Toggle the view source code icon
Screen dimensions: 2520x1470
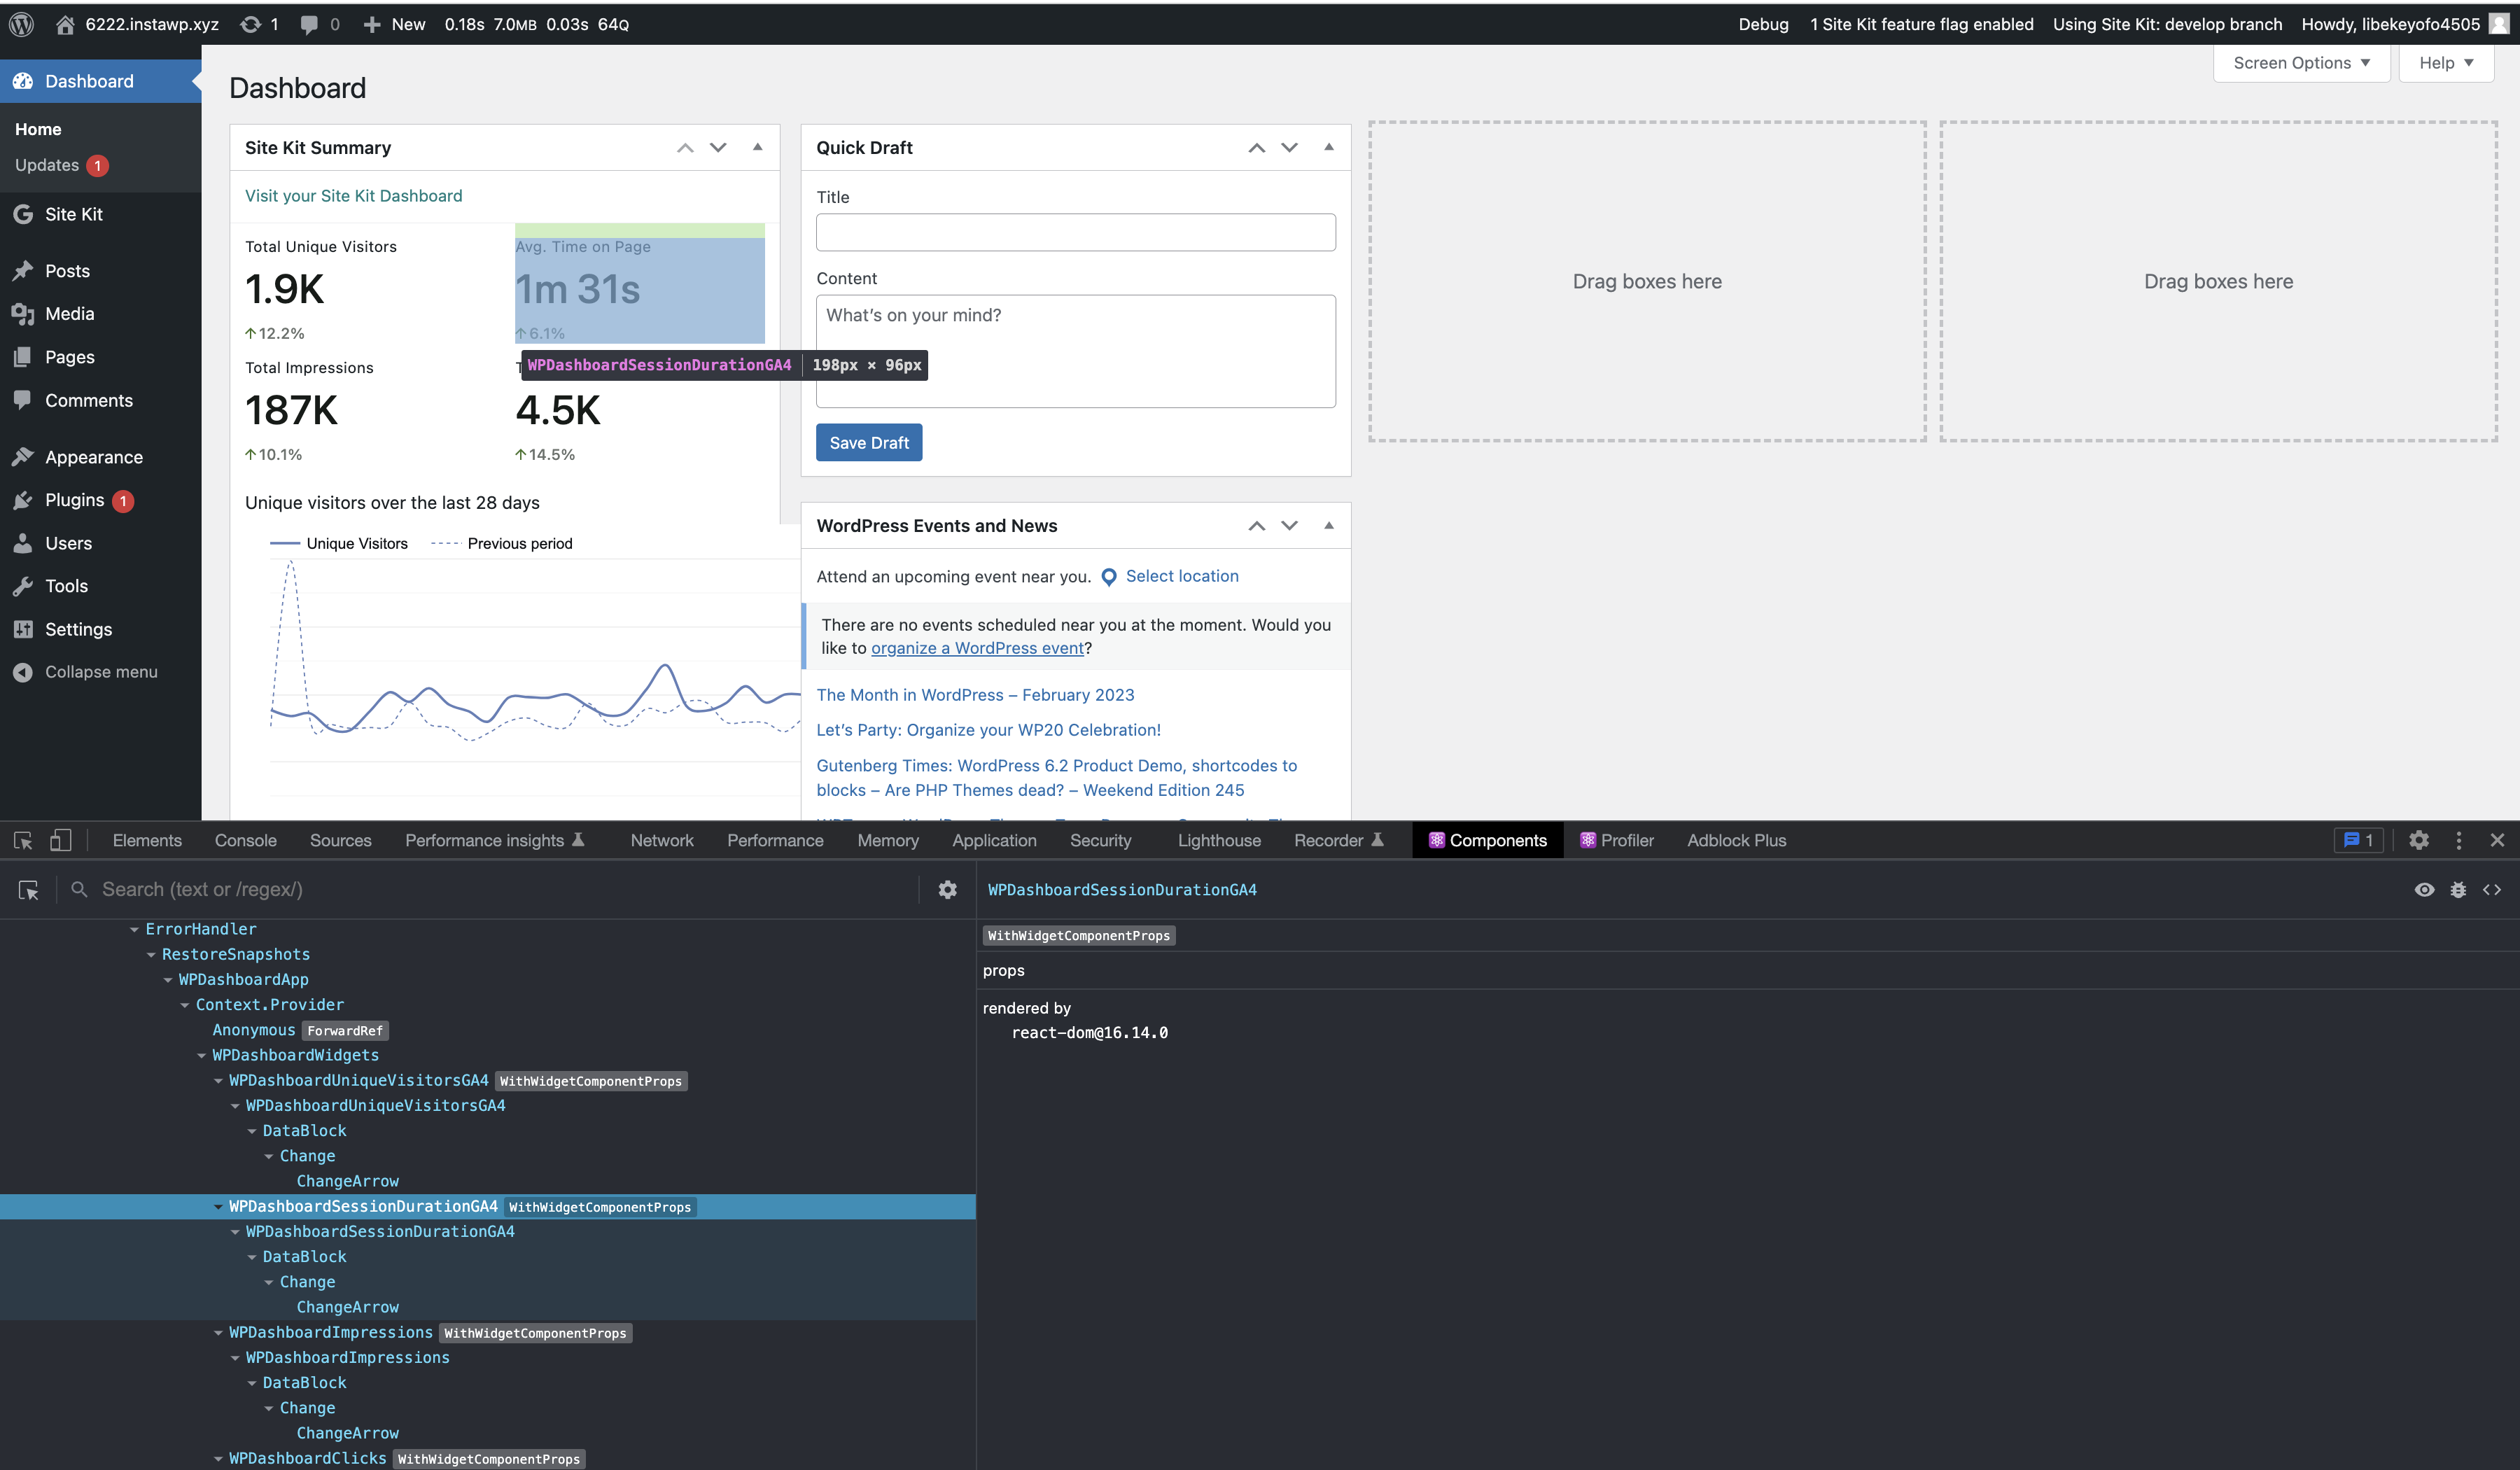[x=2492, y=889]
